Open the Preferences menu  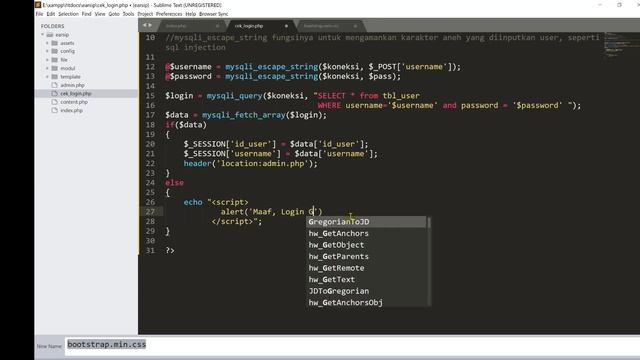(x=169, y=14)
